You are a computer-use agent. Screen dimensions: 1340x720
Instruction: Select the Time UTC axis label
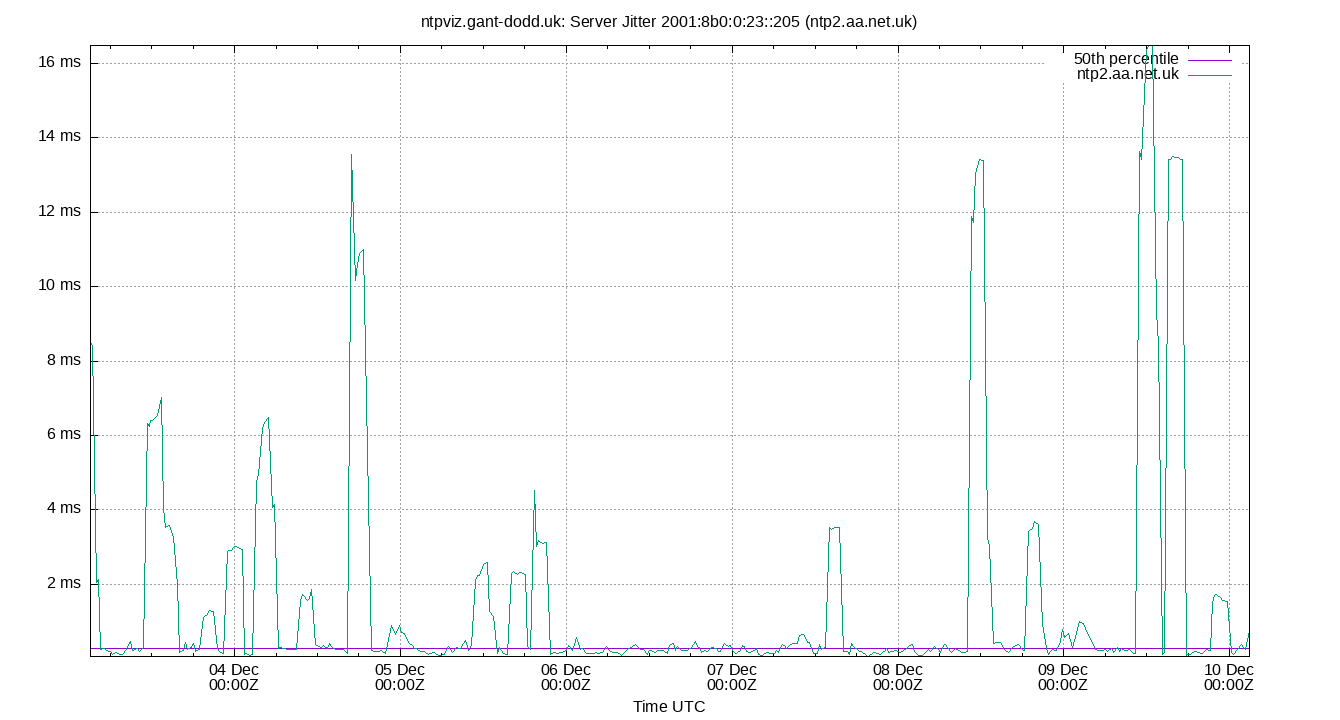point(670,707)
